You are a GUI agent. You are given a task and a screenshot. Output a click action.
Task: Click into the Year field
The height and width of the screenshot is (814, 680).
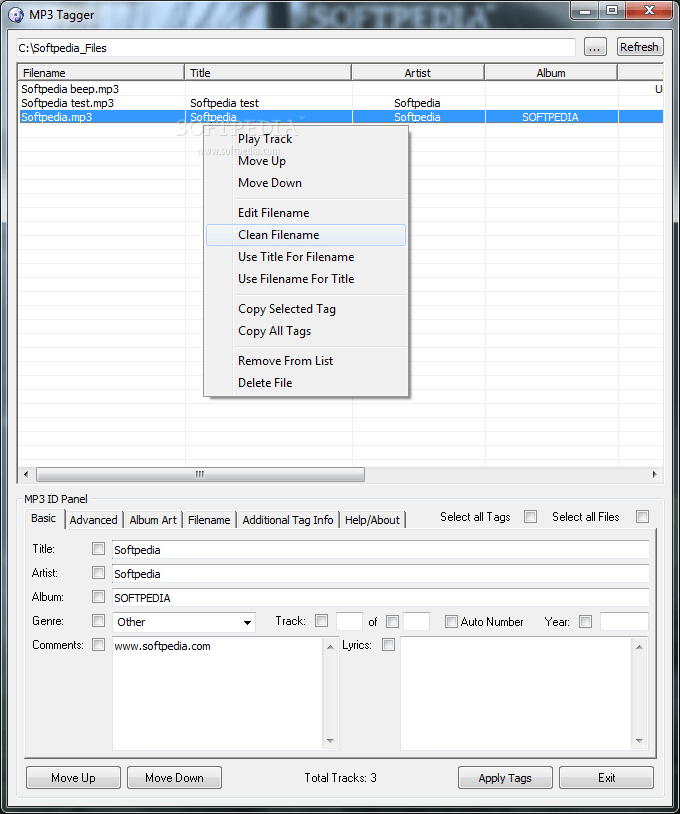tap(624, 621)
